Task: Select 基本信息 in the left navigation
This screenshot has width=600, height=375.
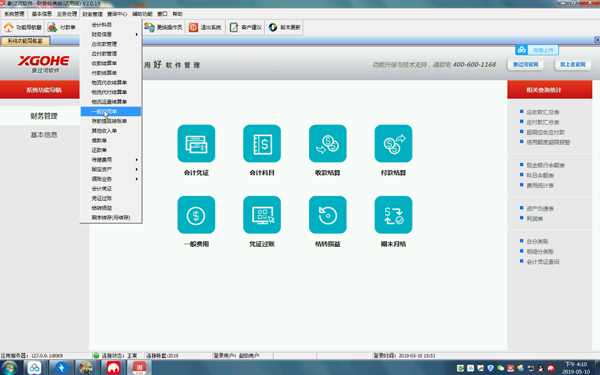Action: tap(44, 135)
